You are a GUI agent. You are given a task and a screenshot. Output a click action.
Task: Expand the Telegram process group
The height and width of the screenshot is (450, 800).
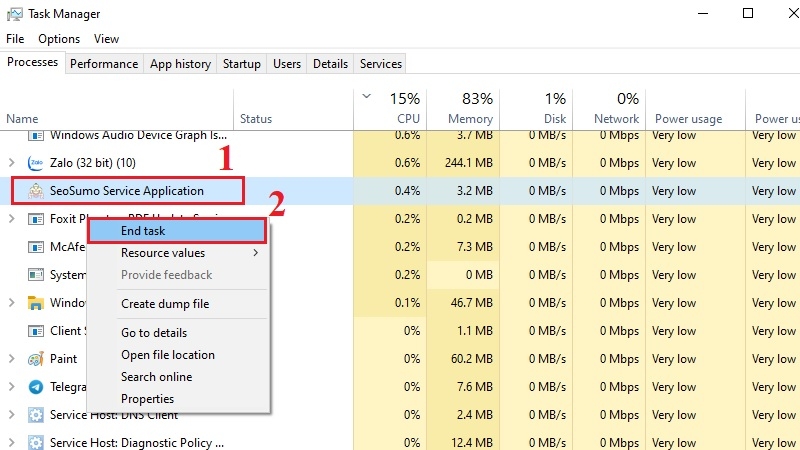click(11, 387)
